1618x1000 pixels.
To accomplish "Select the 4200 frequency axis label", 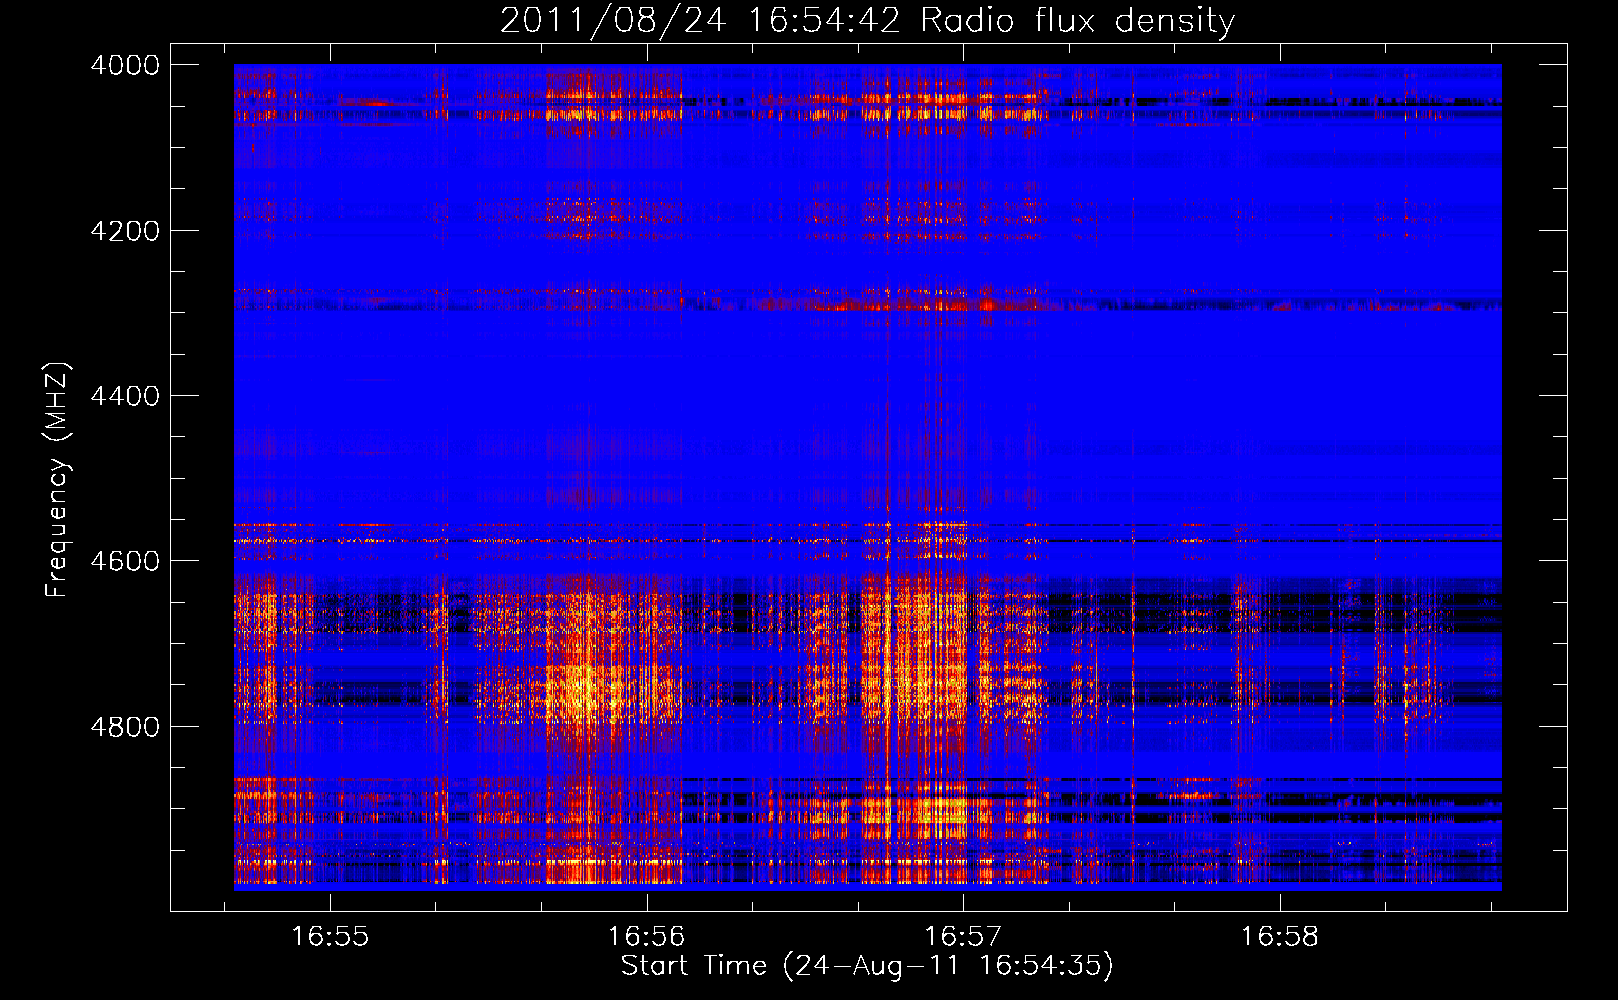I will (125, 231).
